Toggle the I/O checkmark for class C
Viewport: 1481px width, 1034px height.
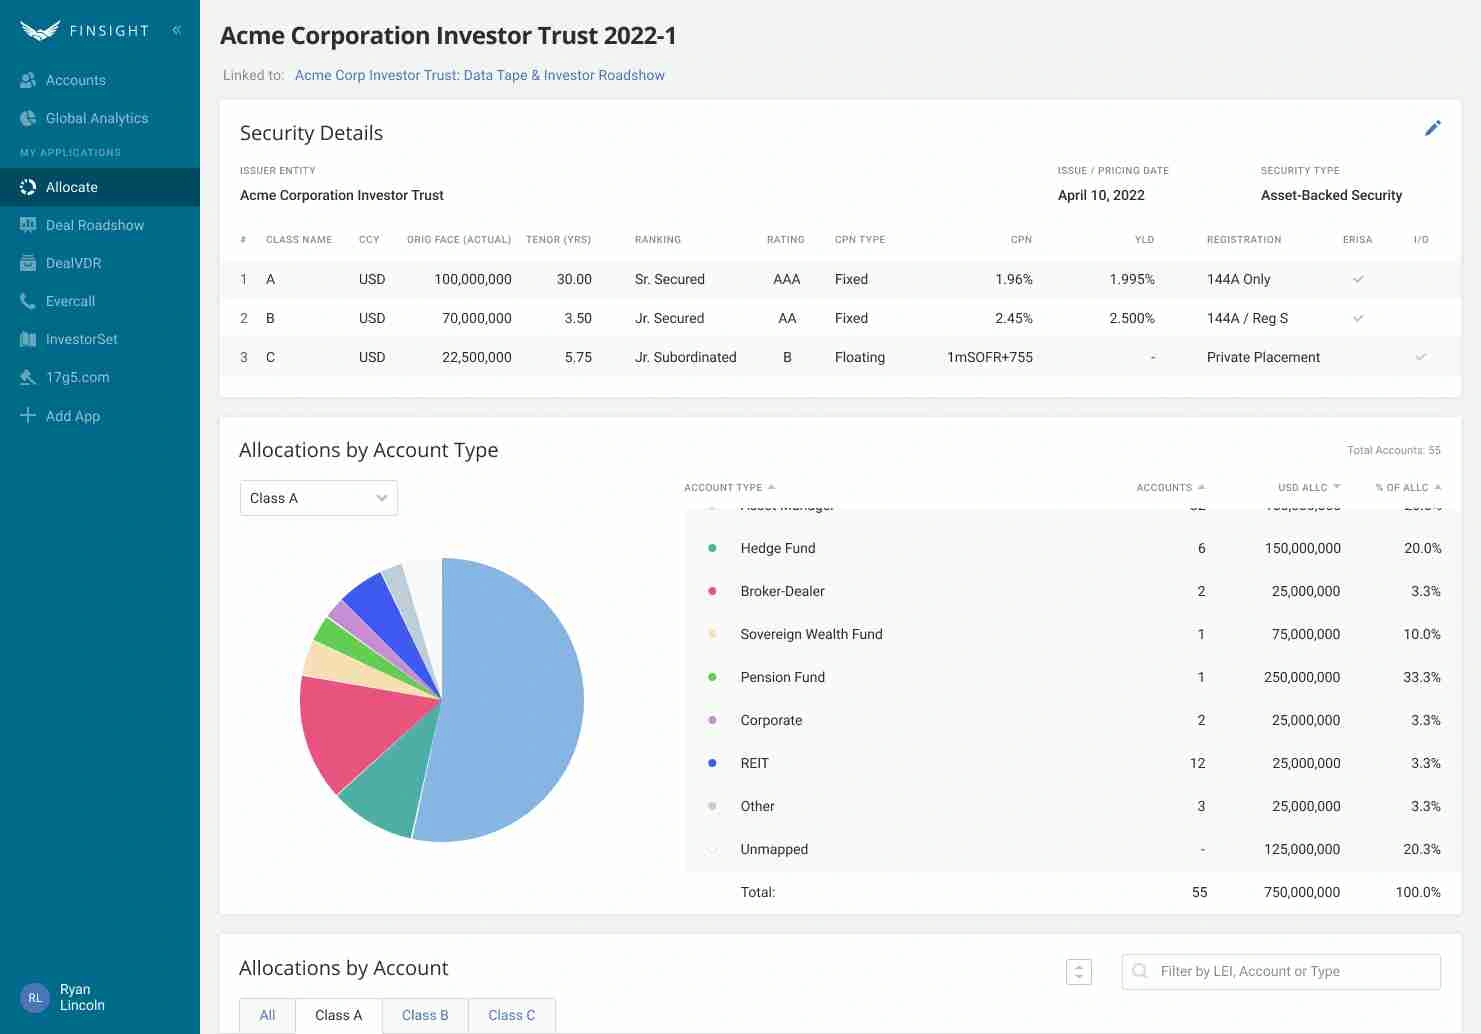coord(1420,357)
